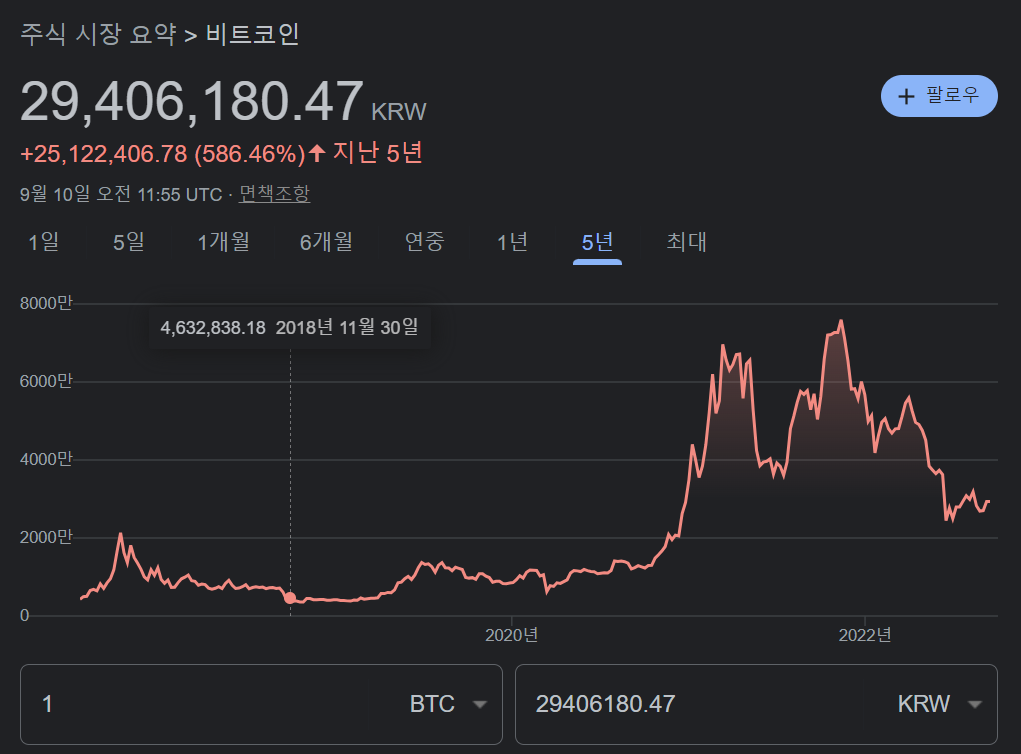Click the chart data point marker dot
The width and height of the screenshot is (1021, 754).
[x=290, y=598]
